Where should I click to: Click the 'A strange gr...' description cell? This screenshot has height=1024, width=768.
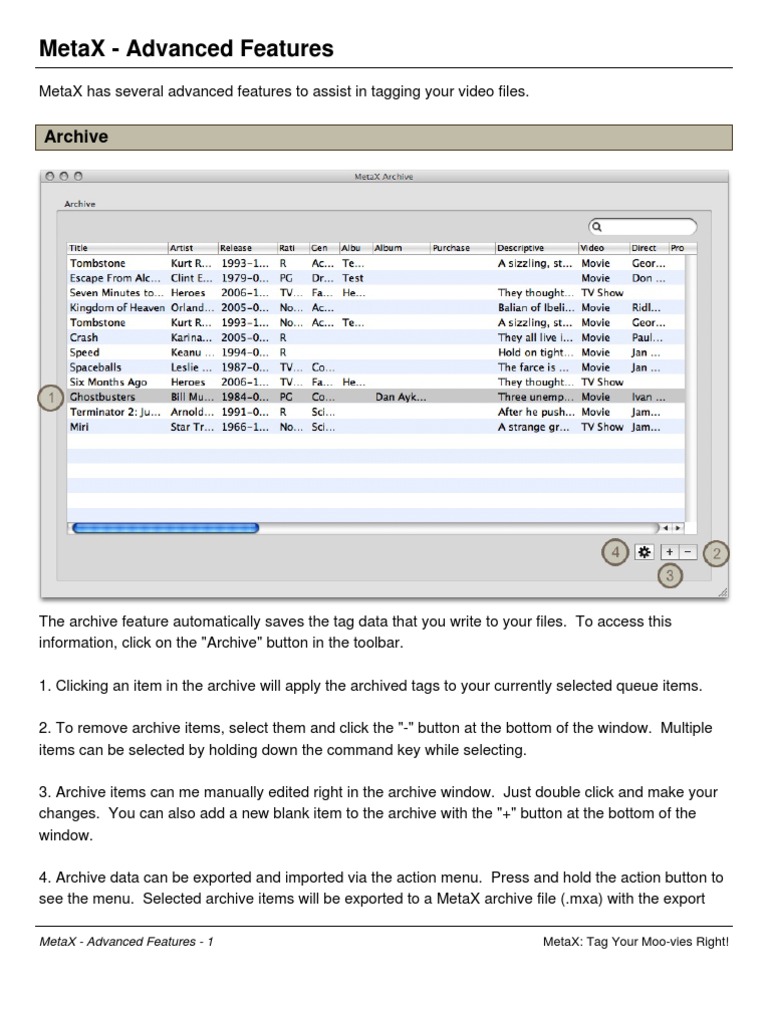point(534,427)
